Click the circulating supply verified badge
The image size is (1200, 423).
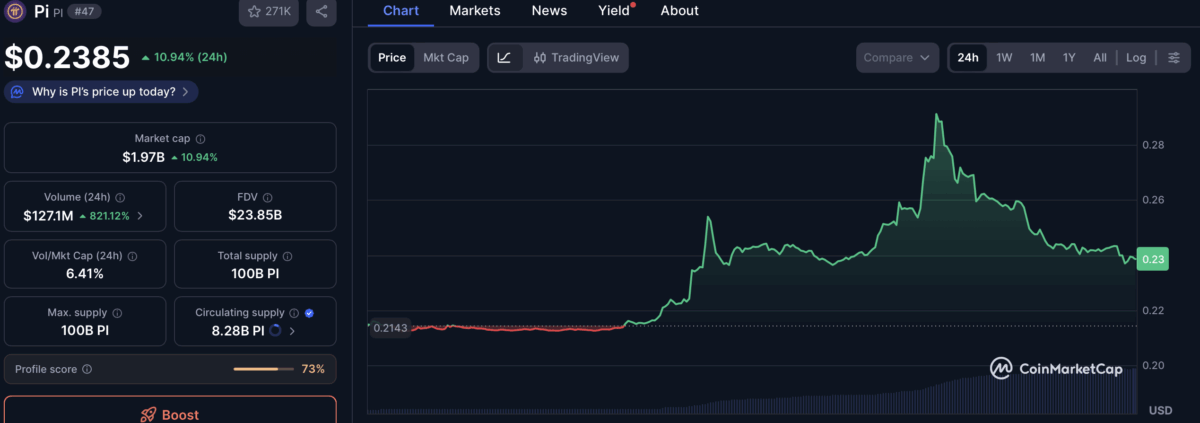click(x=309, y=313)
